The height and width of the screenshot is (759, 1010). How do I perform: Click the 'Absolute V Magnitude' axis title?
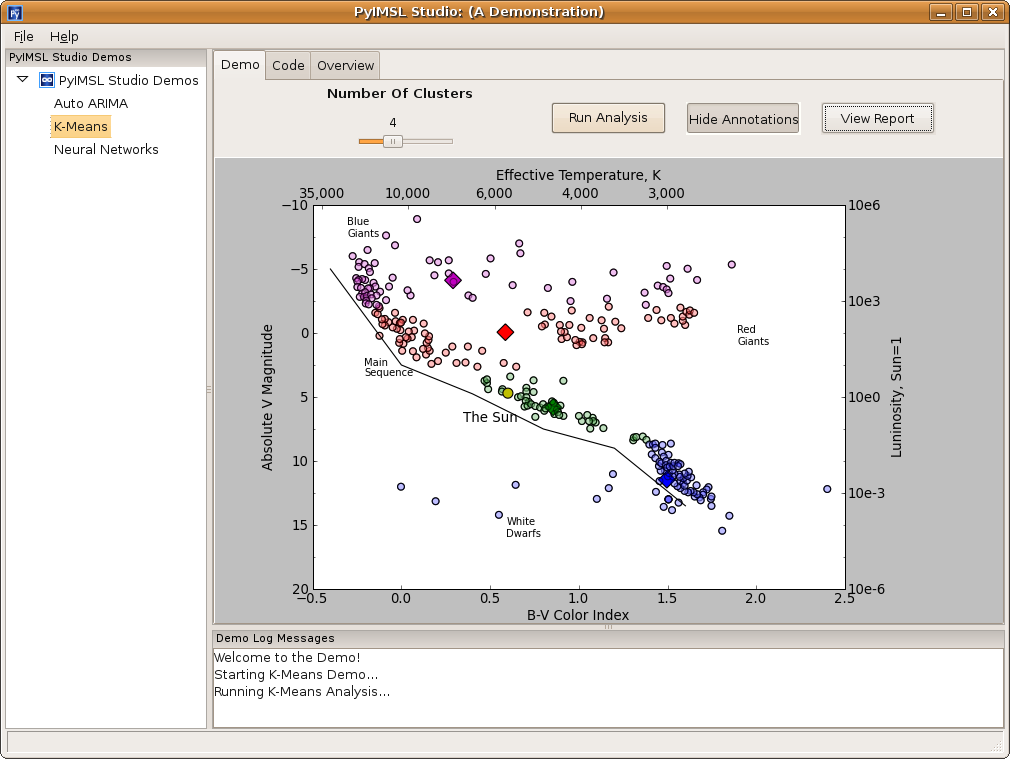point(267,398)
